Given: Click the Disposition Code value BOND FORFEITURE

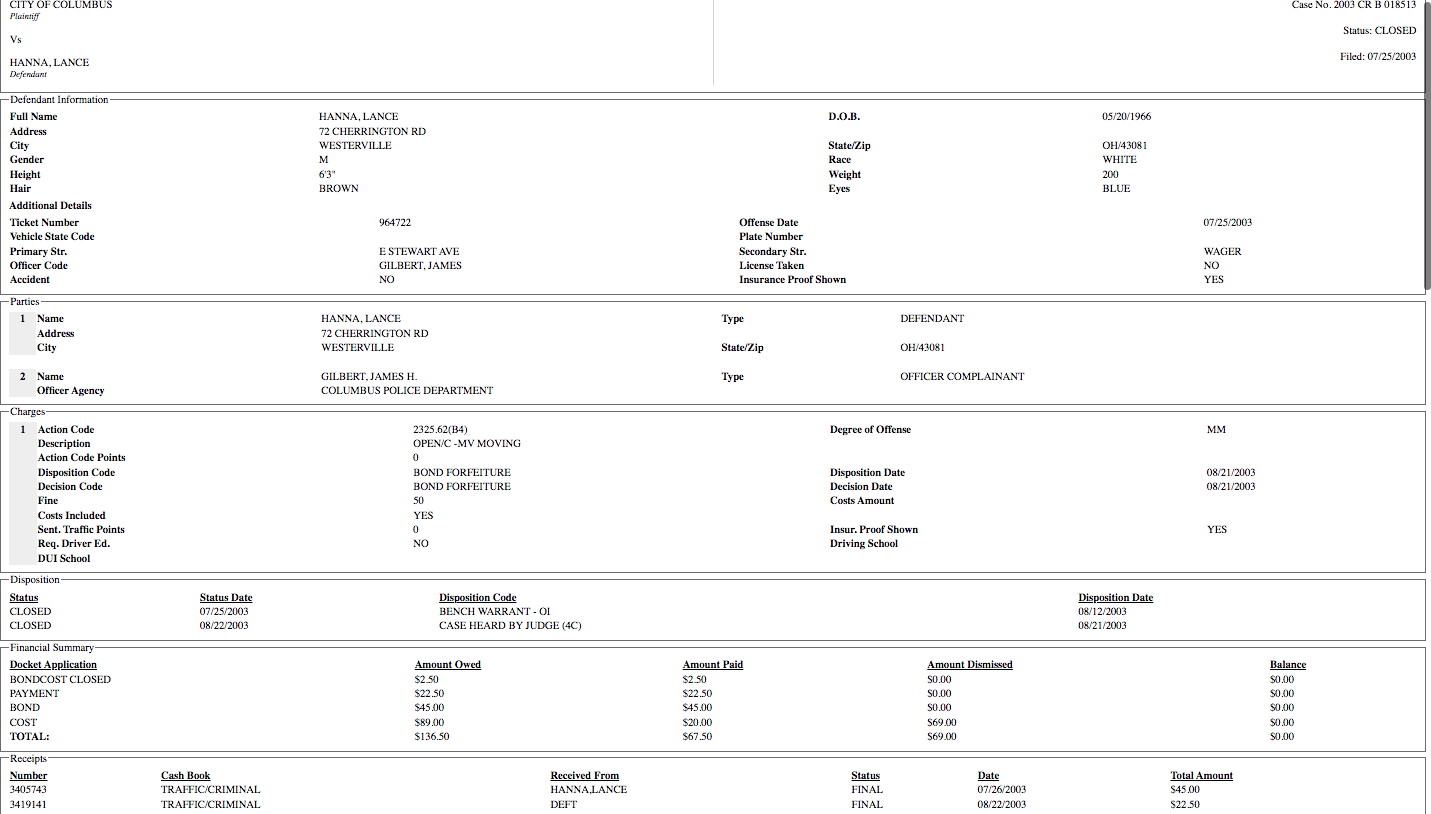Looking at the screenshot, I should [462, 473].
